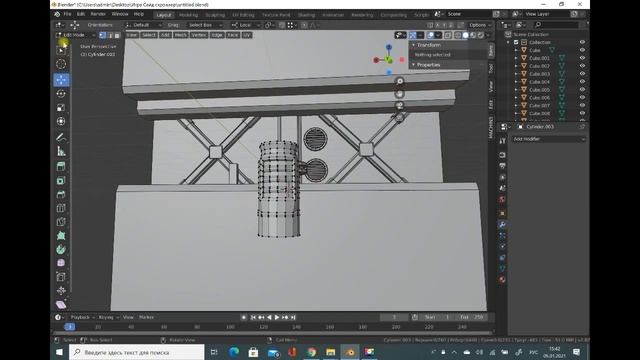
Task: Open the Object Data properties tab
Action: click(x=502, y=269)
